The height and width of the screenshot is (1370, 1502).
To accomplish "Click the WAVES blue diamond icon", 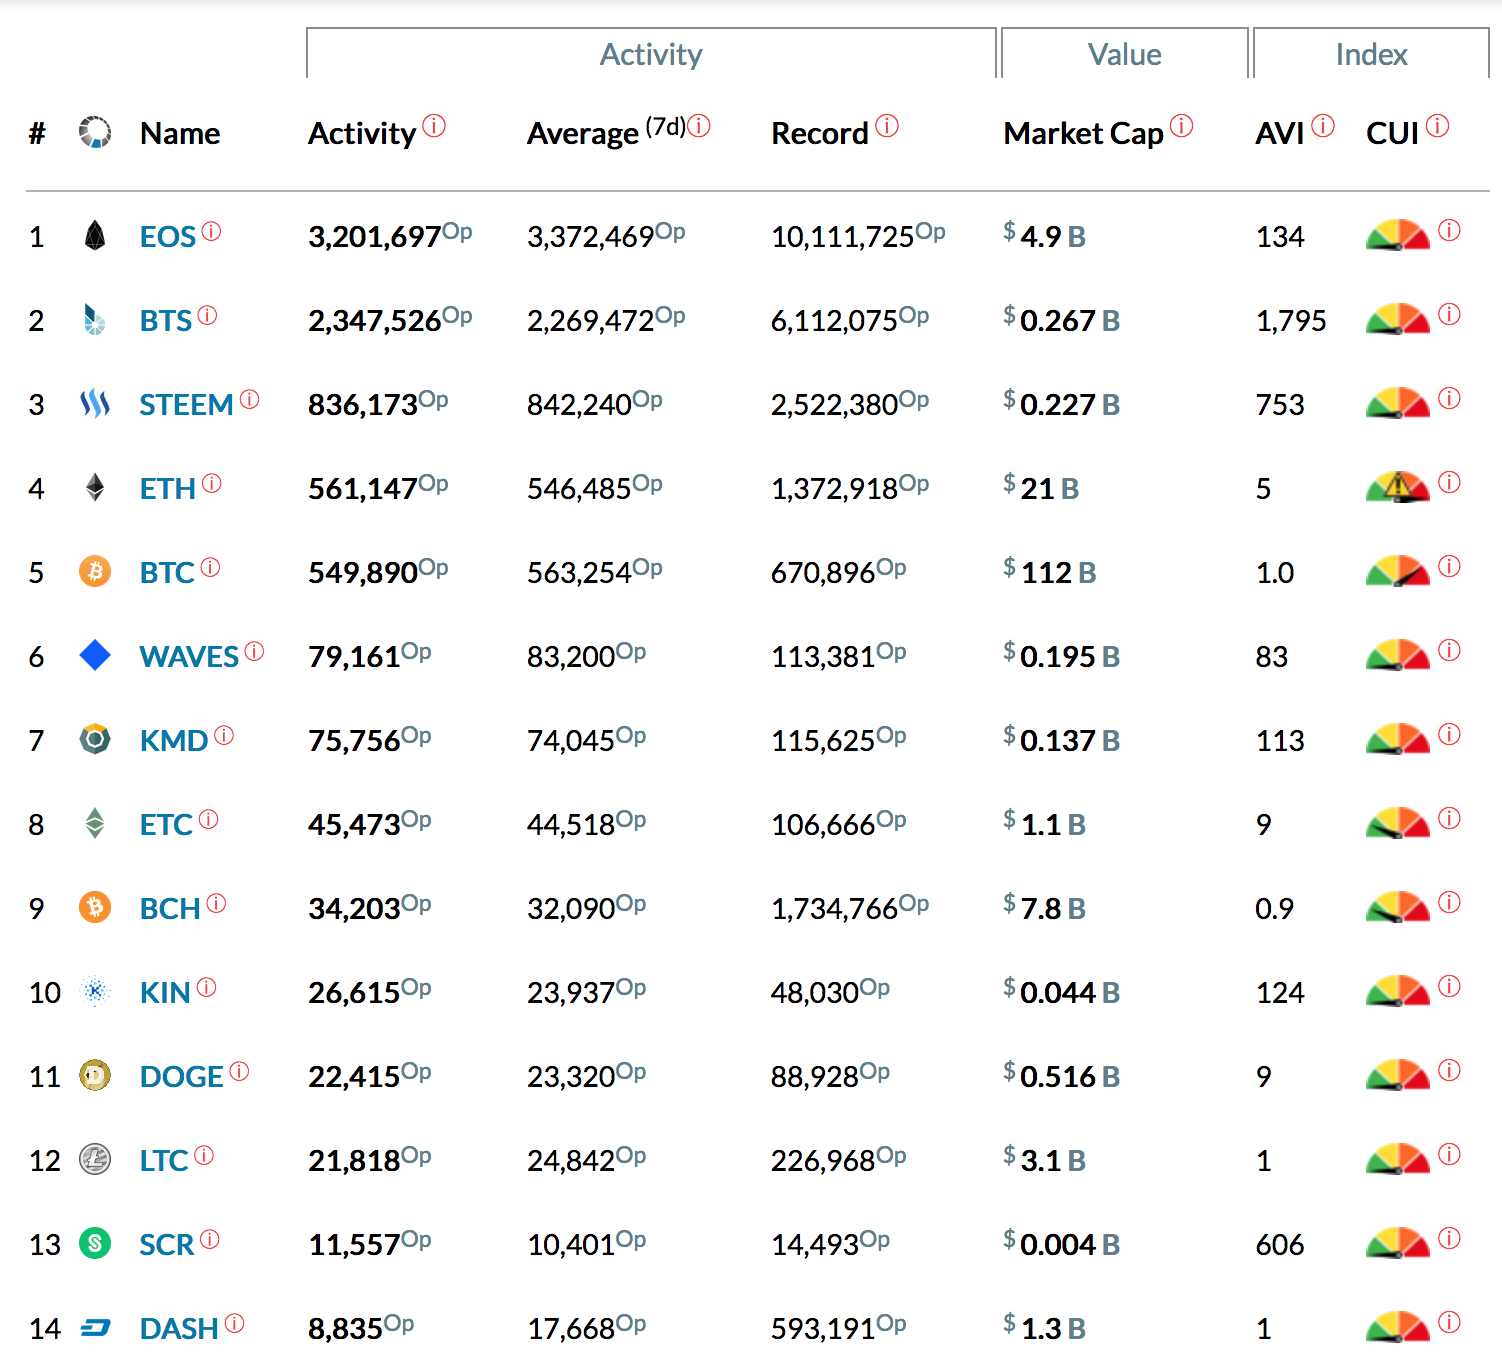I will click(x=95, y=656).
